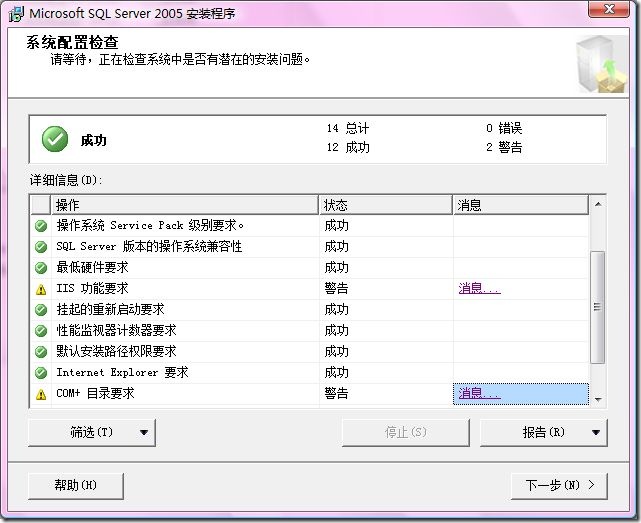Screen dimensions: 641x523
Task: Click the yellow warning icon beside IIS 功能要求
Action: [x=41, y=289]
